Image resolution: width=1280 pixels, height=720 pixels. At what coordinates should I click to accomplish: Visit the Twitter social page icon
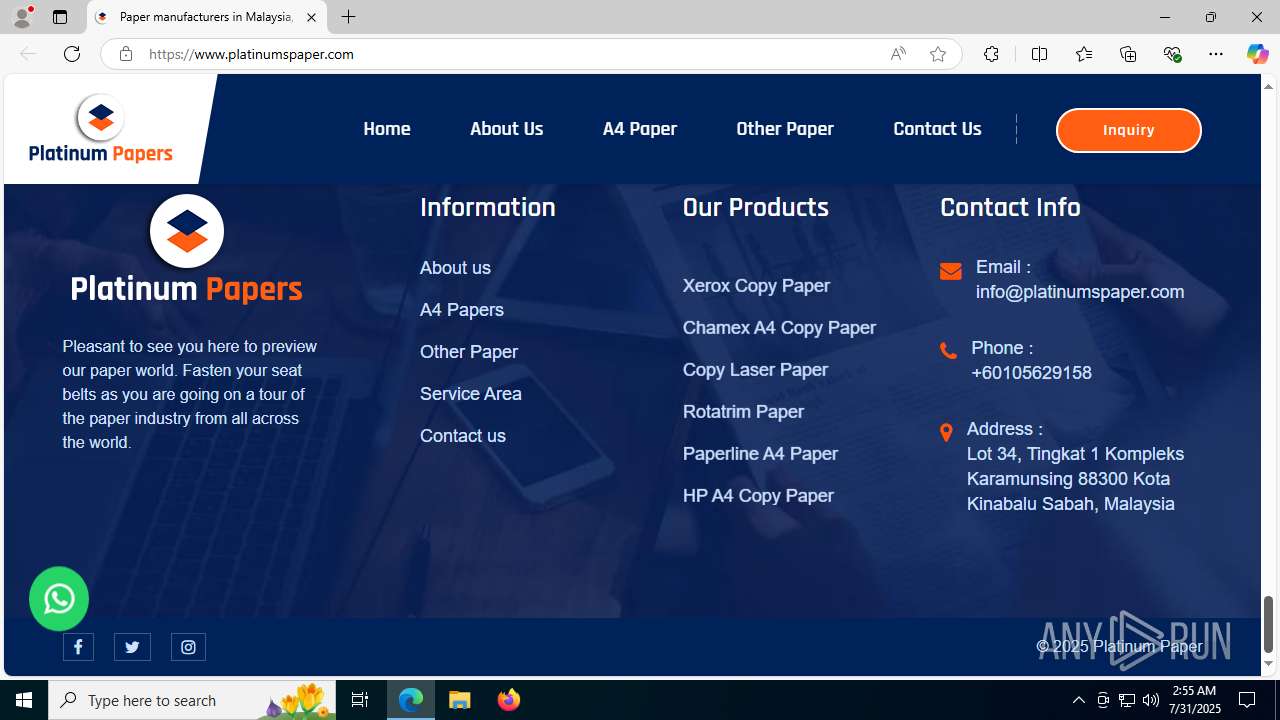tap(132, 647)
